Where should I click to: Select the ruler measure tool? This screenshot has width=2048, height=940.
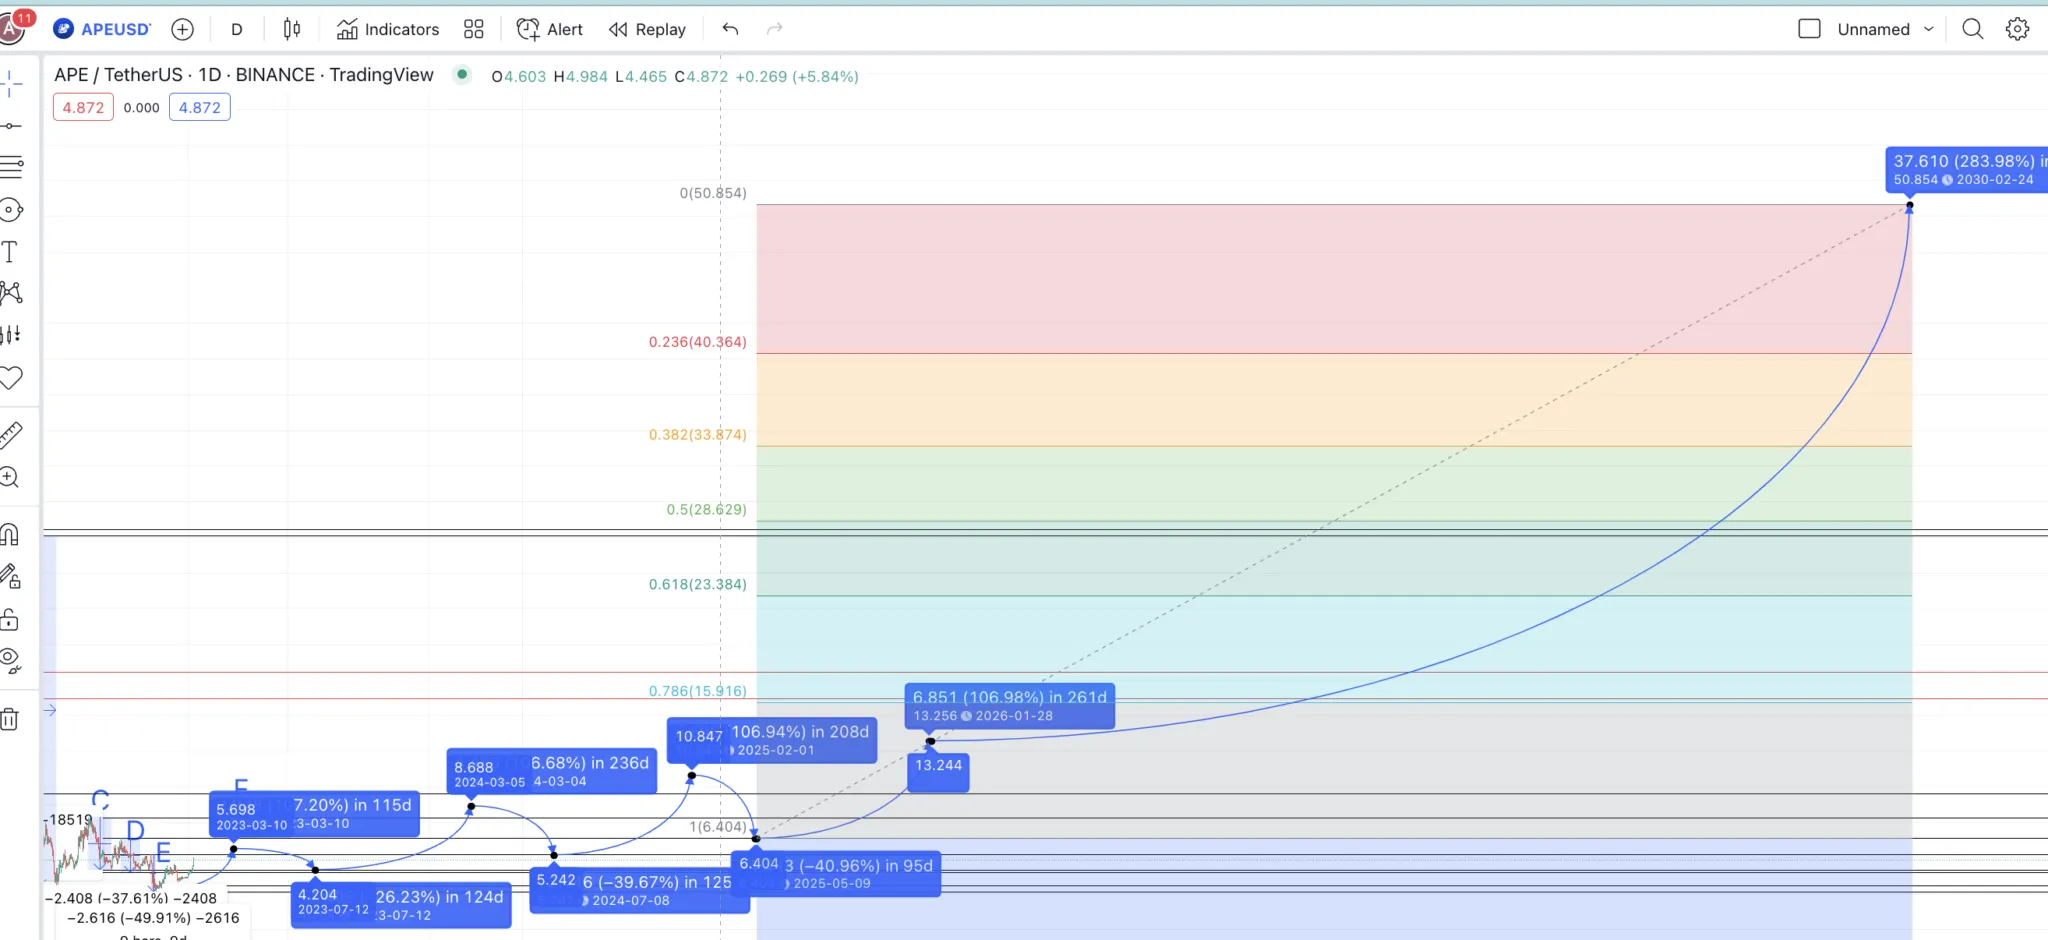pyautogui.click(x=11, y=434)
